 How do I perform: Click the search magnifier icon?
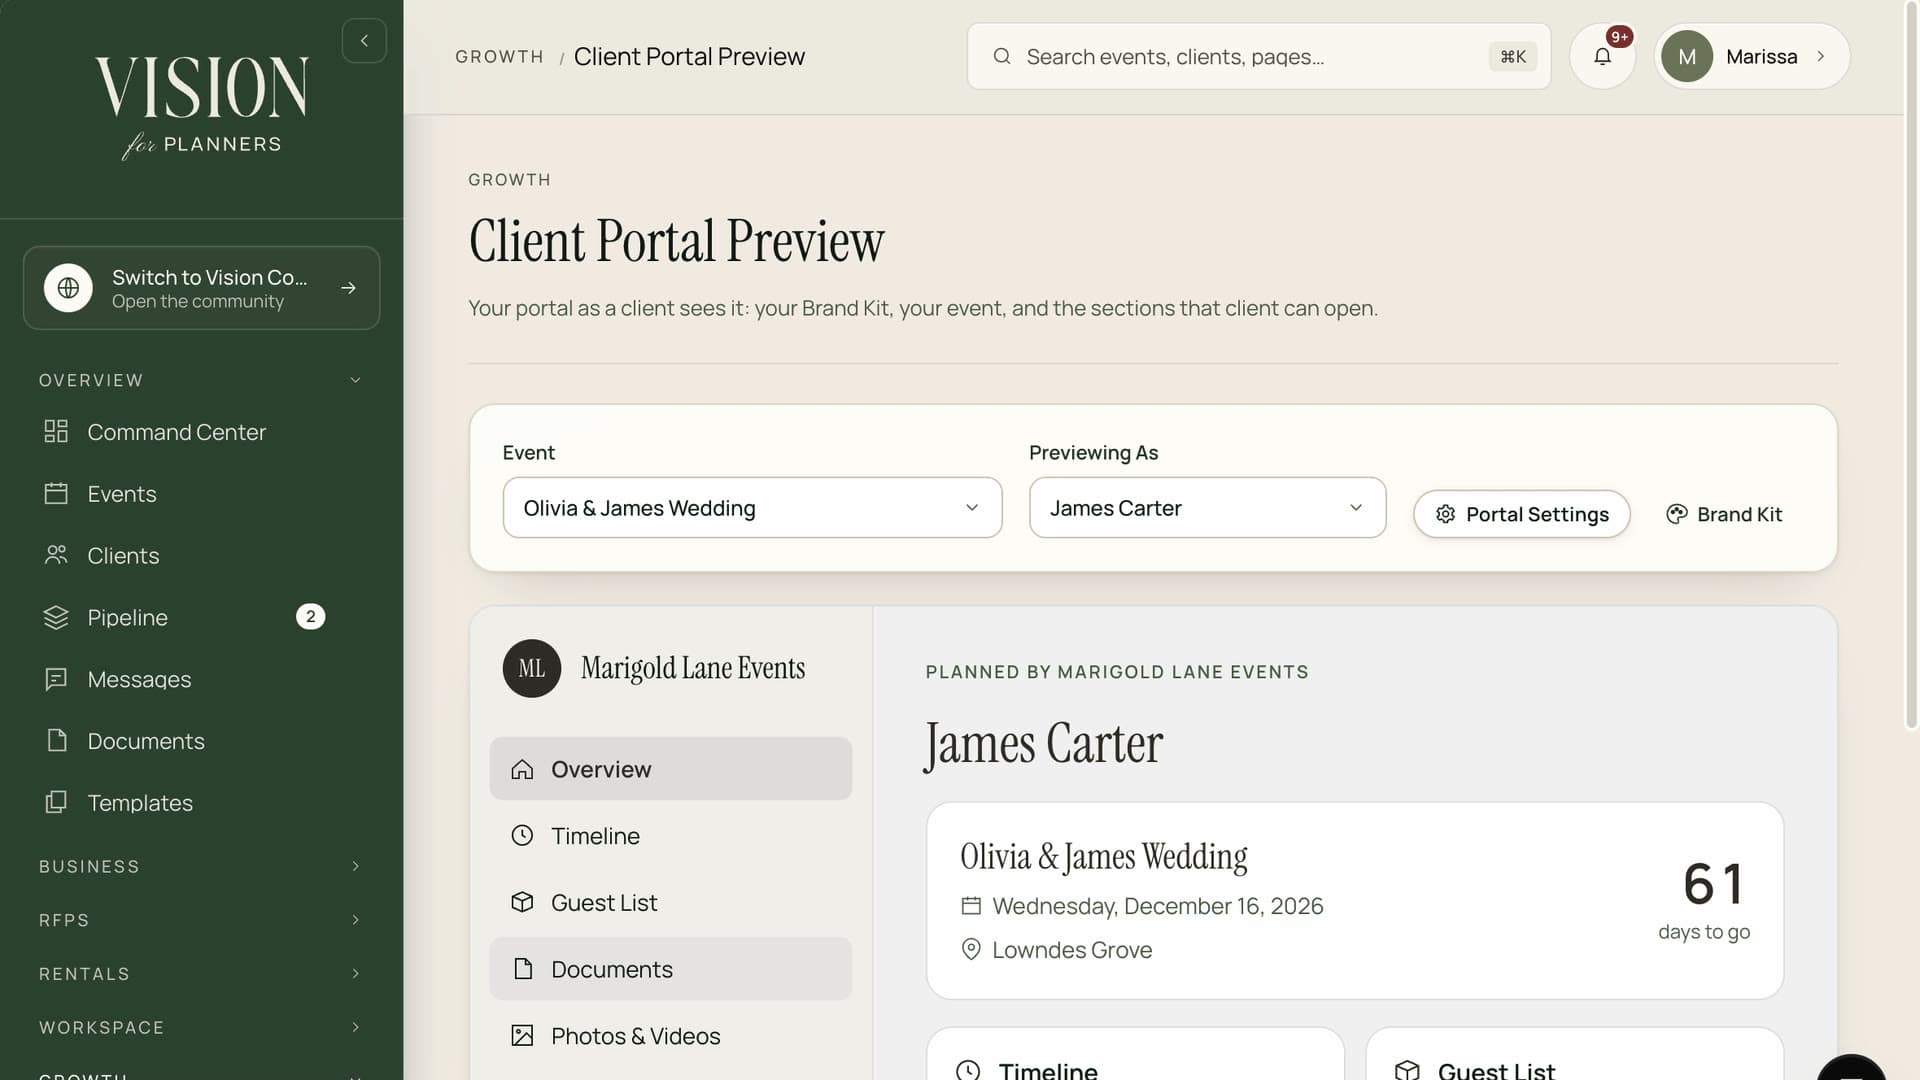[1001, 57]
